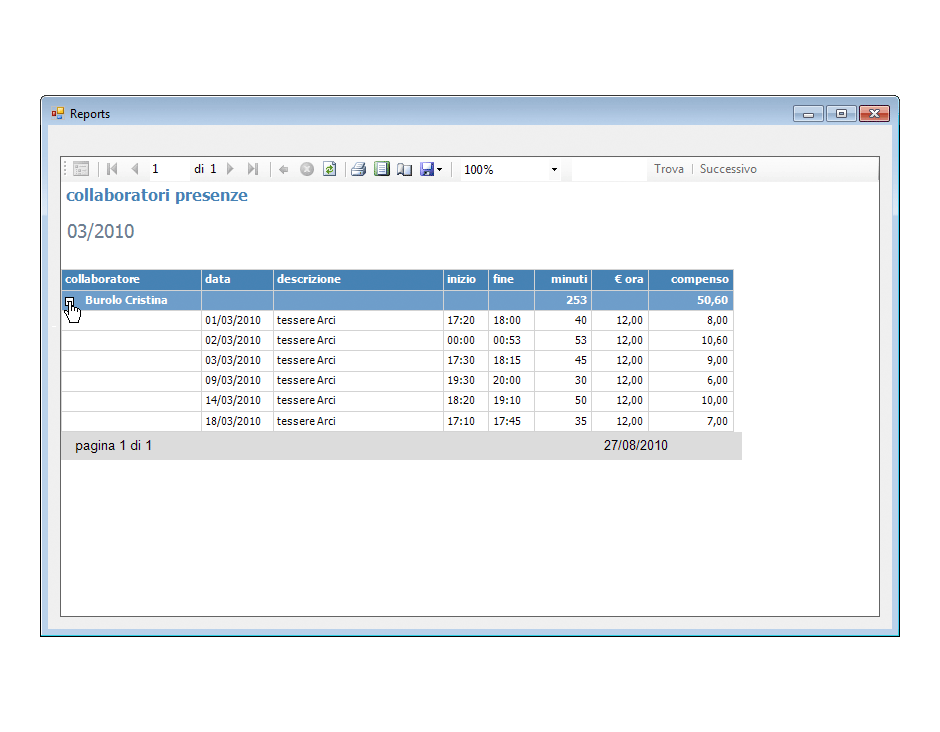Click the Burolo Cristina name
Image resolution: width=940 pixels, height=732 pixels.
pos(126,300)
